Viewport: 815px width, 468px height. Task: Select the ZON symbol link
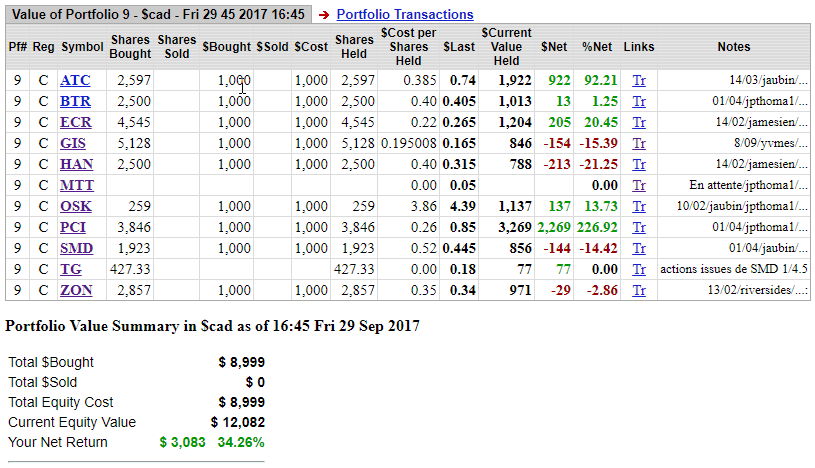click(x=76, y=290)
